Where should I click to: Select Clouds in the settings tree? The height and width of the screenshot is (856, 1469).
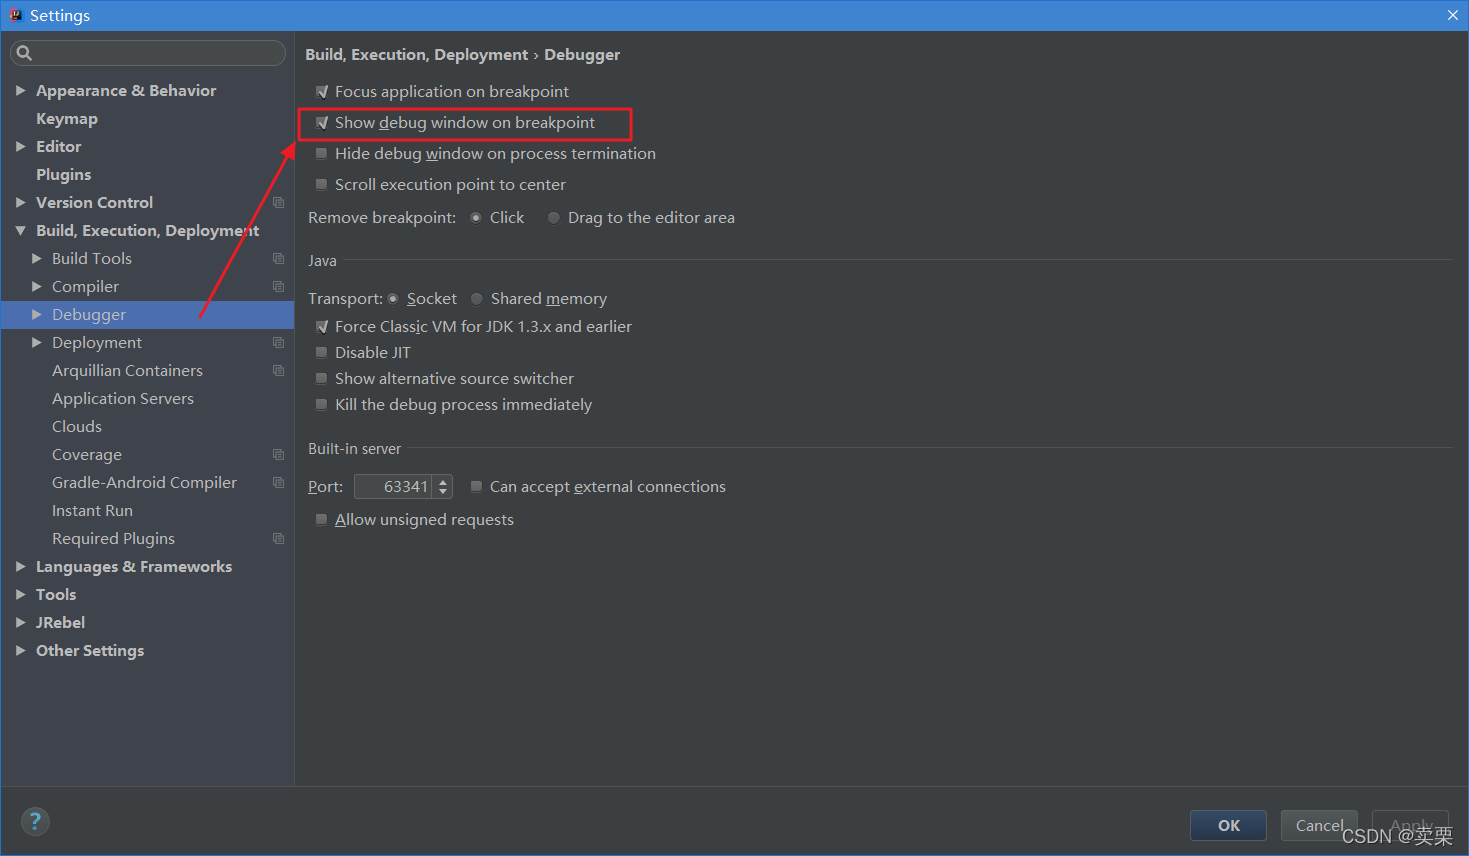[77, 427]
